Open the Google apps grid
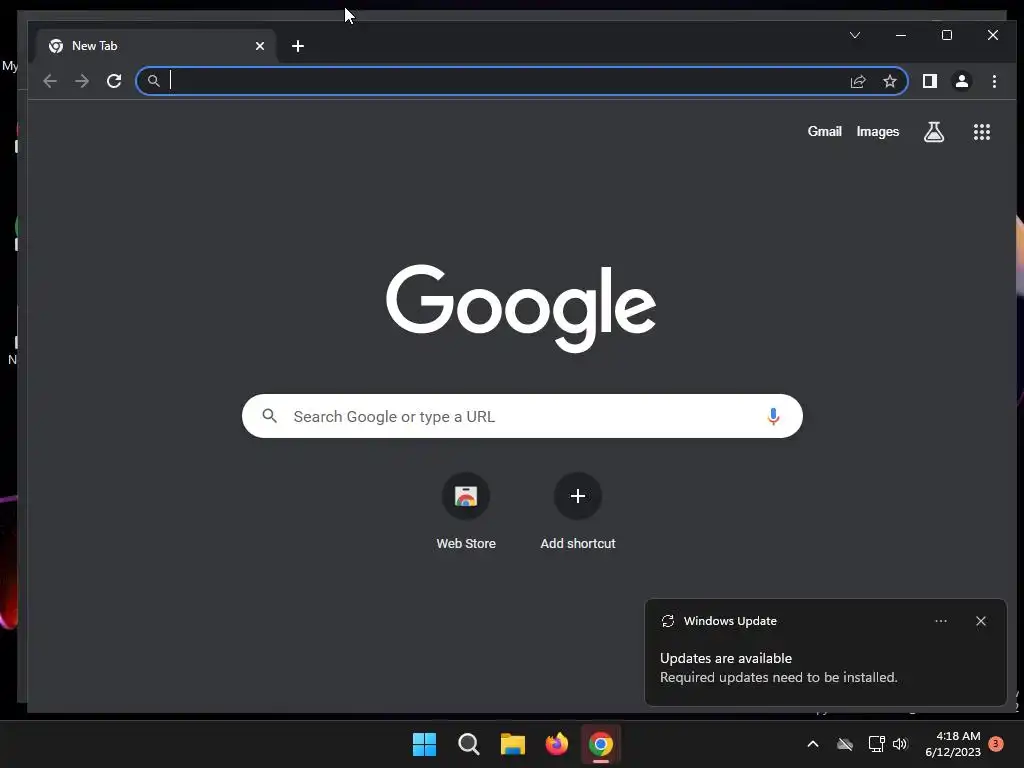The width and height of the screenshot is (1024, 768). [x=982, y=132]
